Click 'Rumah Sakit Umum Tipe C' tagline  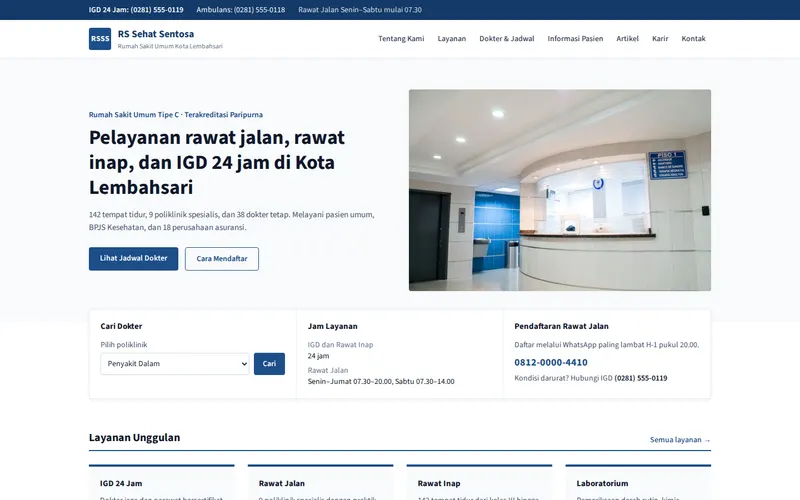tap(176, 115)
